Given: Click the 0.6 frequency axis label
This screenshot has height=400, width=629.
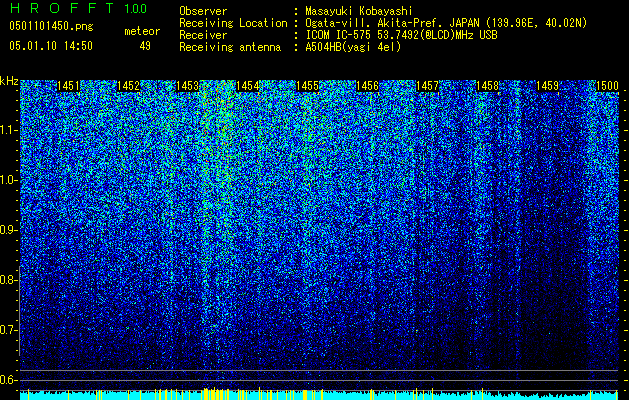Looking at the screenshot, I should click(x=8, y=380).
